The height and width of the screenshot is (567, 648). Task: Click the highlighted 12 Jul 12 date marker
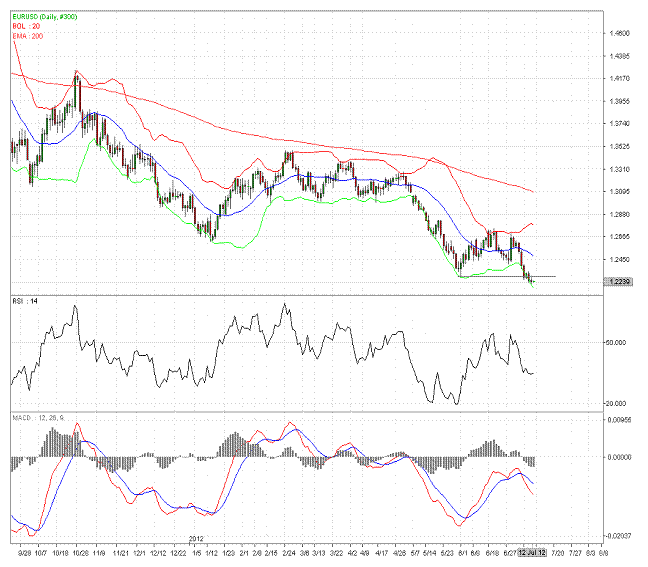(532, 551)
